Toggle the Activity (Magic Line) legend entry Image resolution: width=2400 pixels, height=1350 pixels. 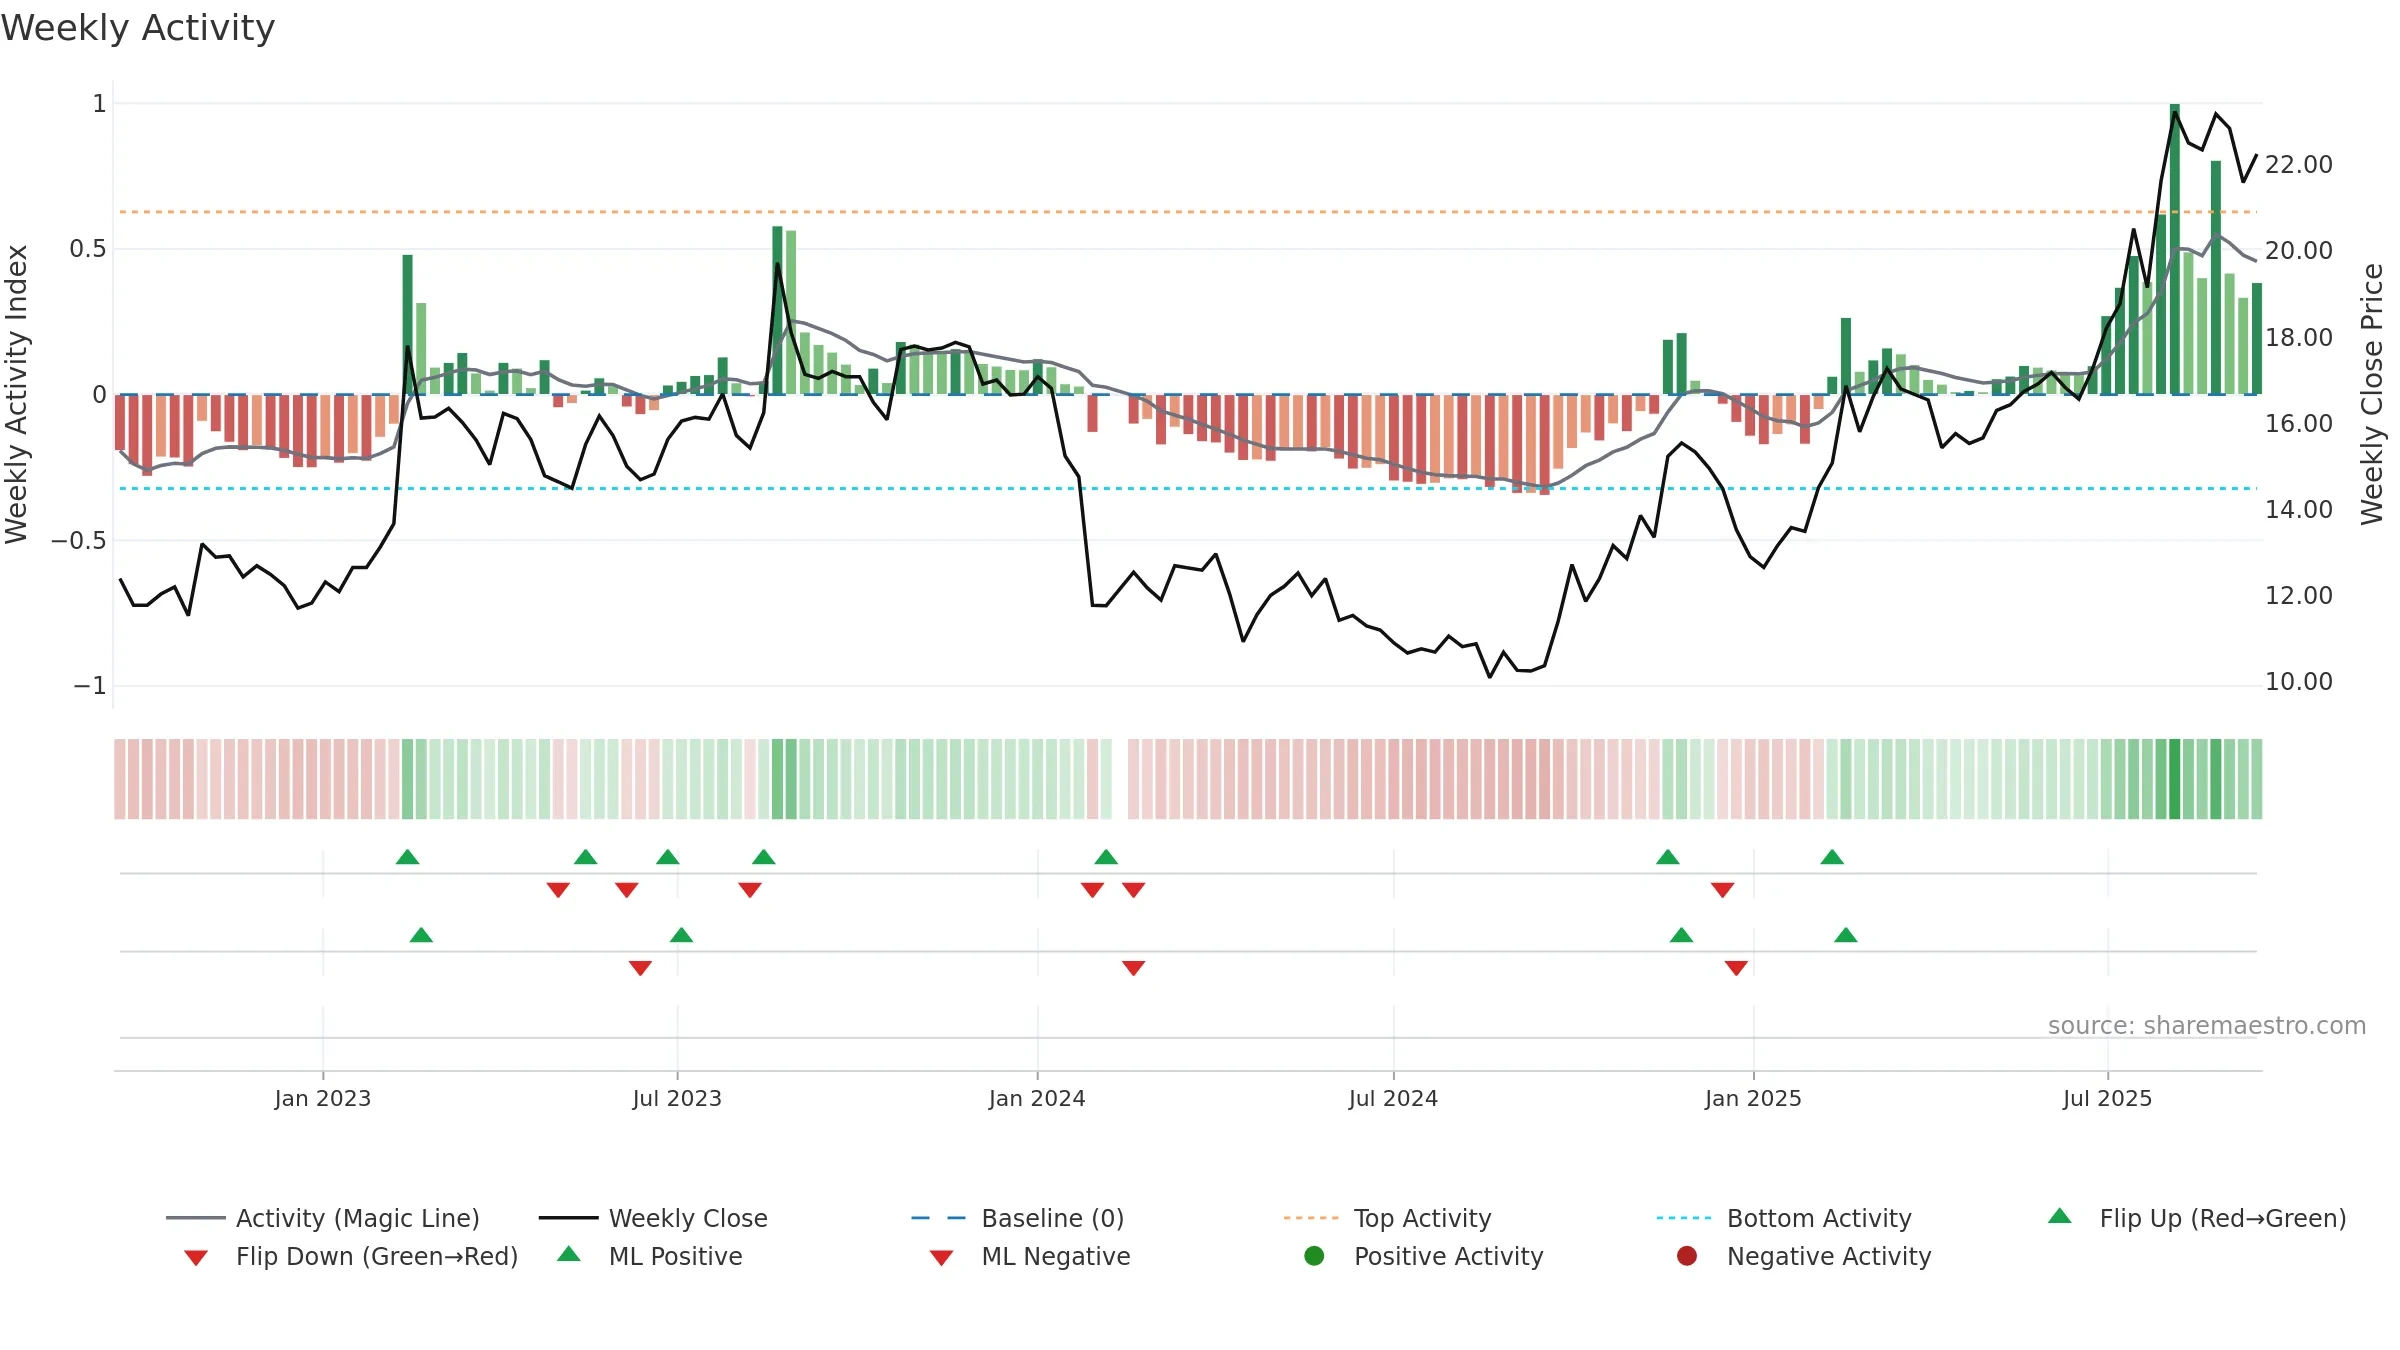point(323,1218)
